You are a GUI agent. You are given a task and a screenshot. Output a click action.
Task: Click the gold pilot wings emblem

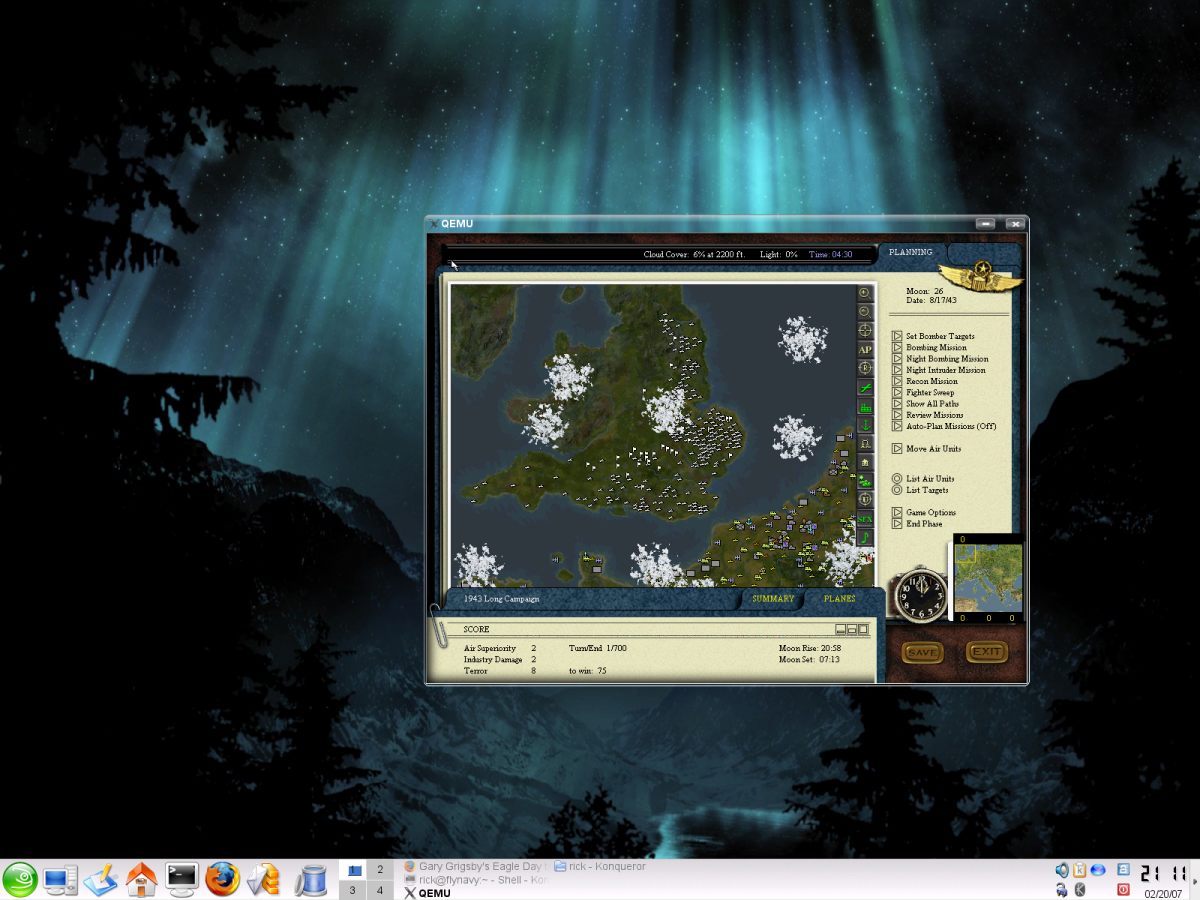pos(980,279)
